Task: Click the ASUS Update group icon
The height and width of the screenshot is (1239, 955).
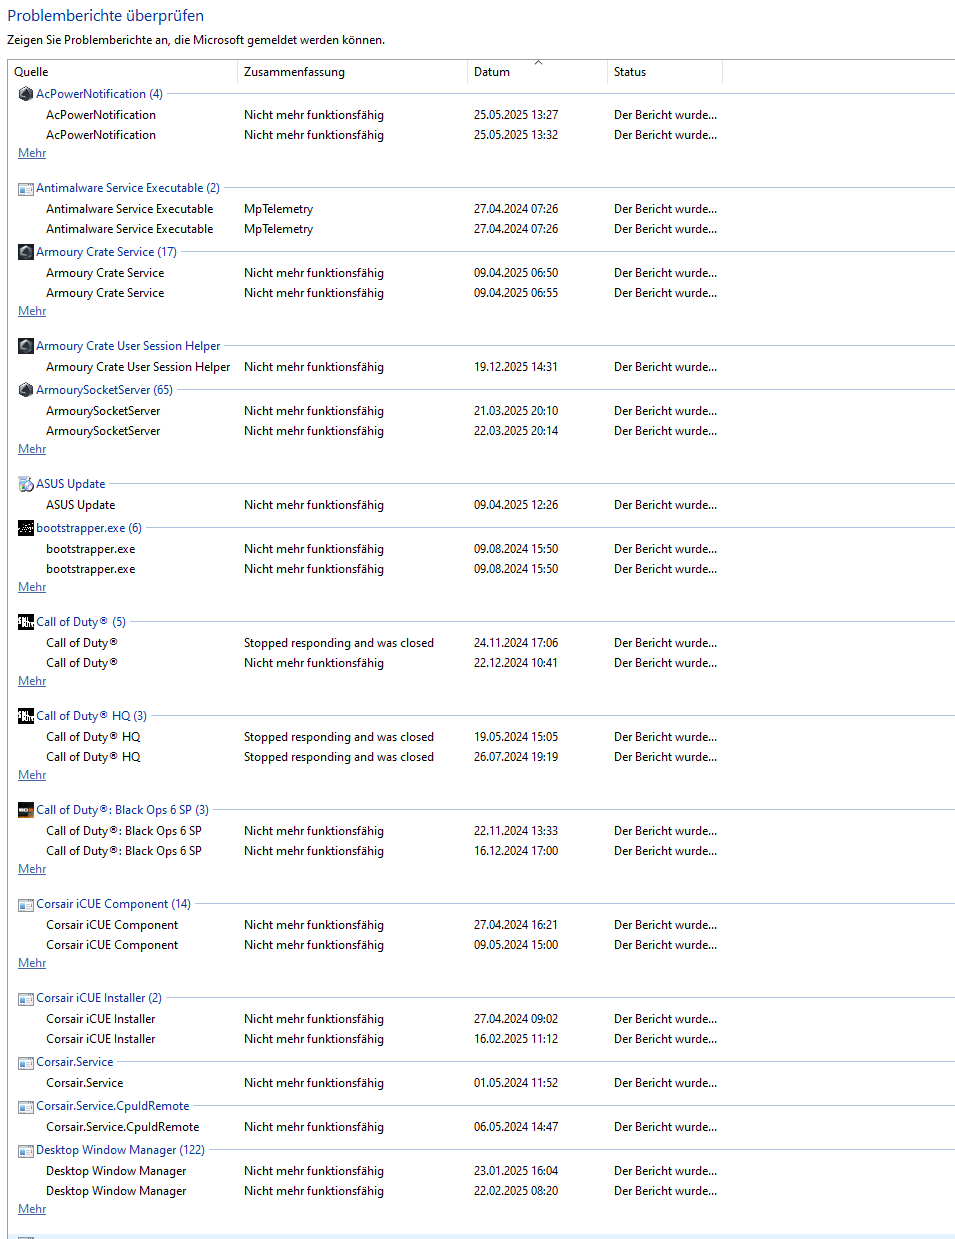Action: (x=26, y=484)
